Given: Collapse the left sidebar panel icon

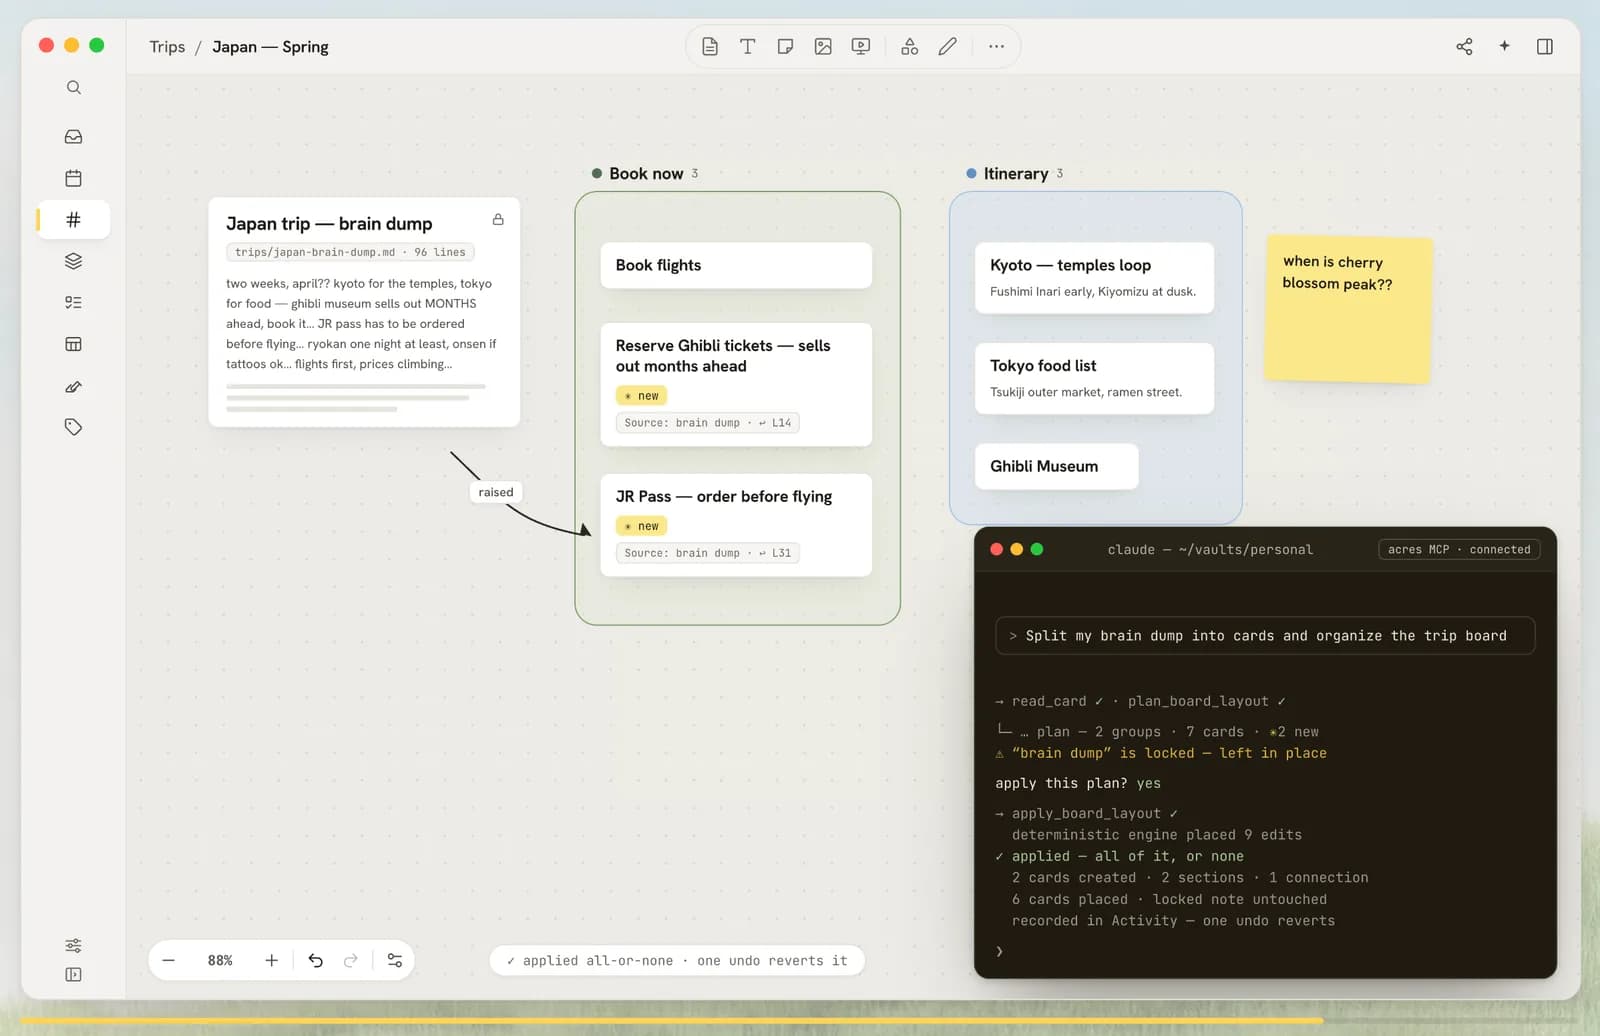Looking at the screenshot, I should [73, 974].
